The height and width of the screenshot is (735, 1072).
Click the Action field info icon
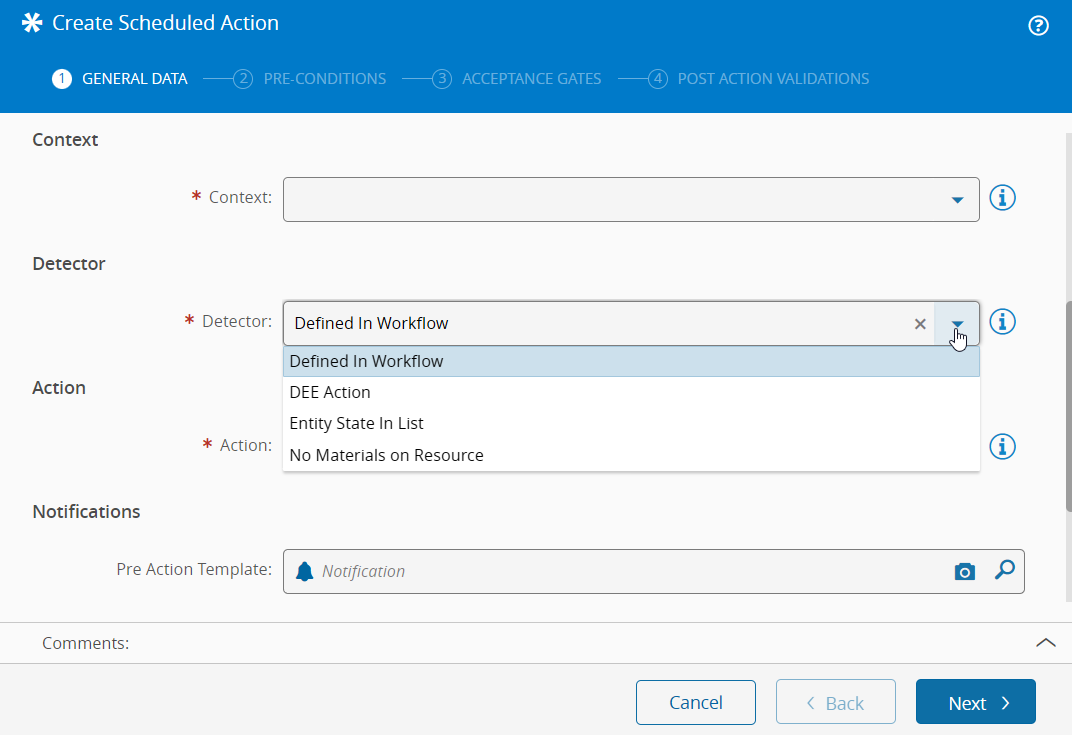pos(1002,446)
